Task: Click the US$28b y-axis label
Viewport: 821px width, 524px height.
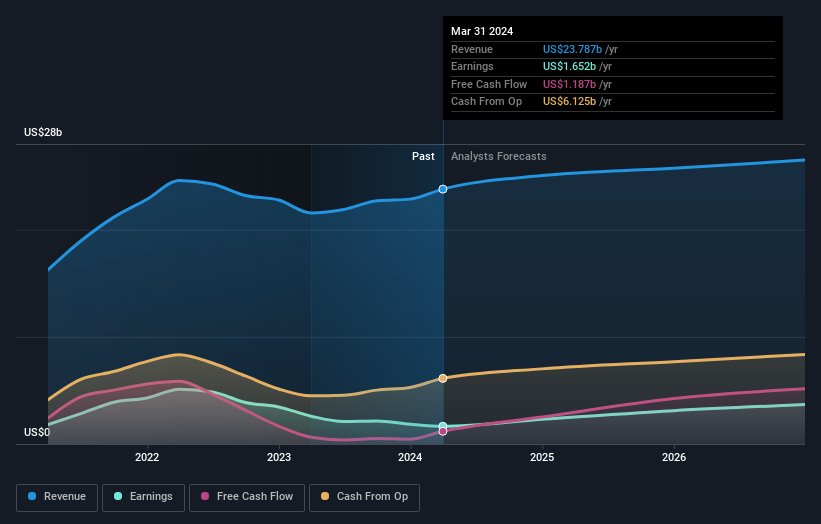Action: [43, 132]
